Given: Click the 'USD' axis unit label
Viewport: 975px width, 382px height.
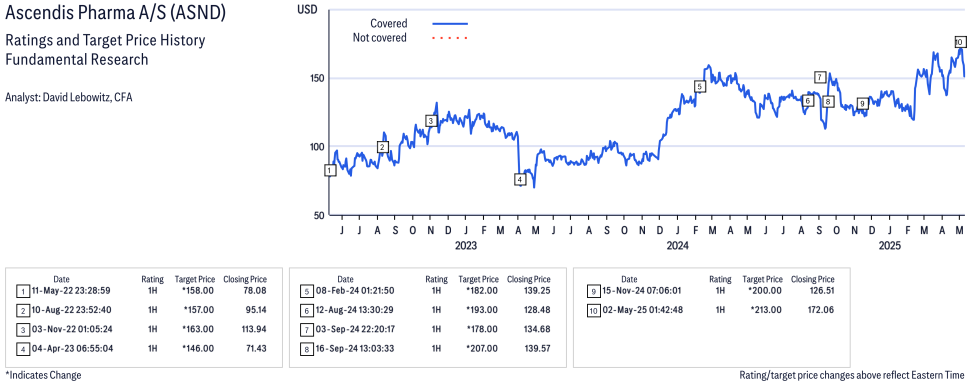Looking at the screenshot, I should (x=307, y=9).
